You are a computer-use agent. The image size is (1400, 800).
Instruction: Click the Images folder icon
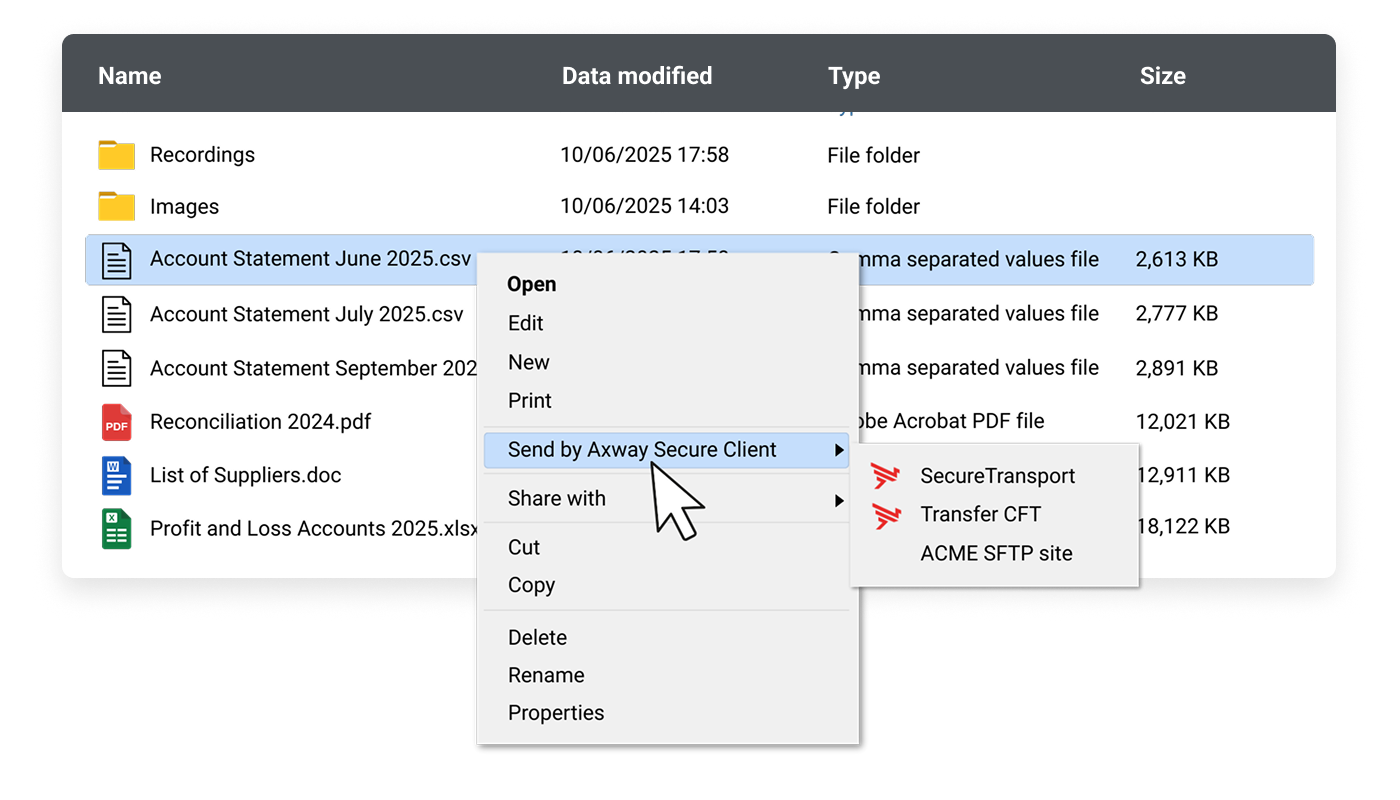117,207
